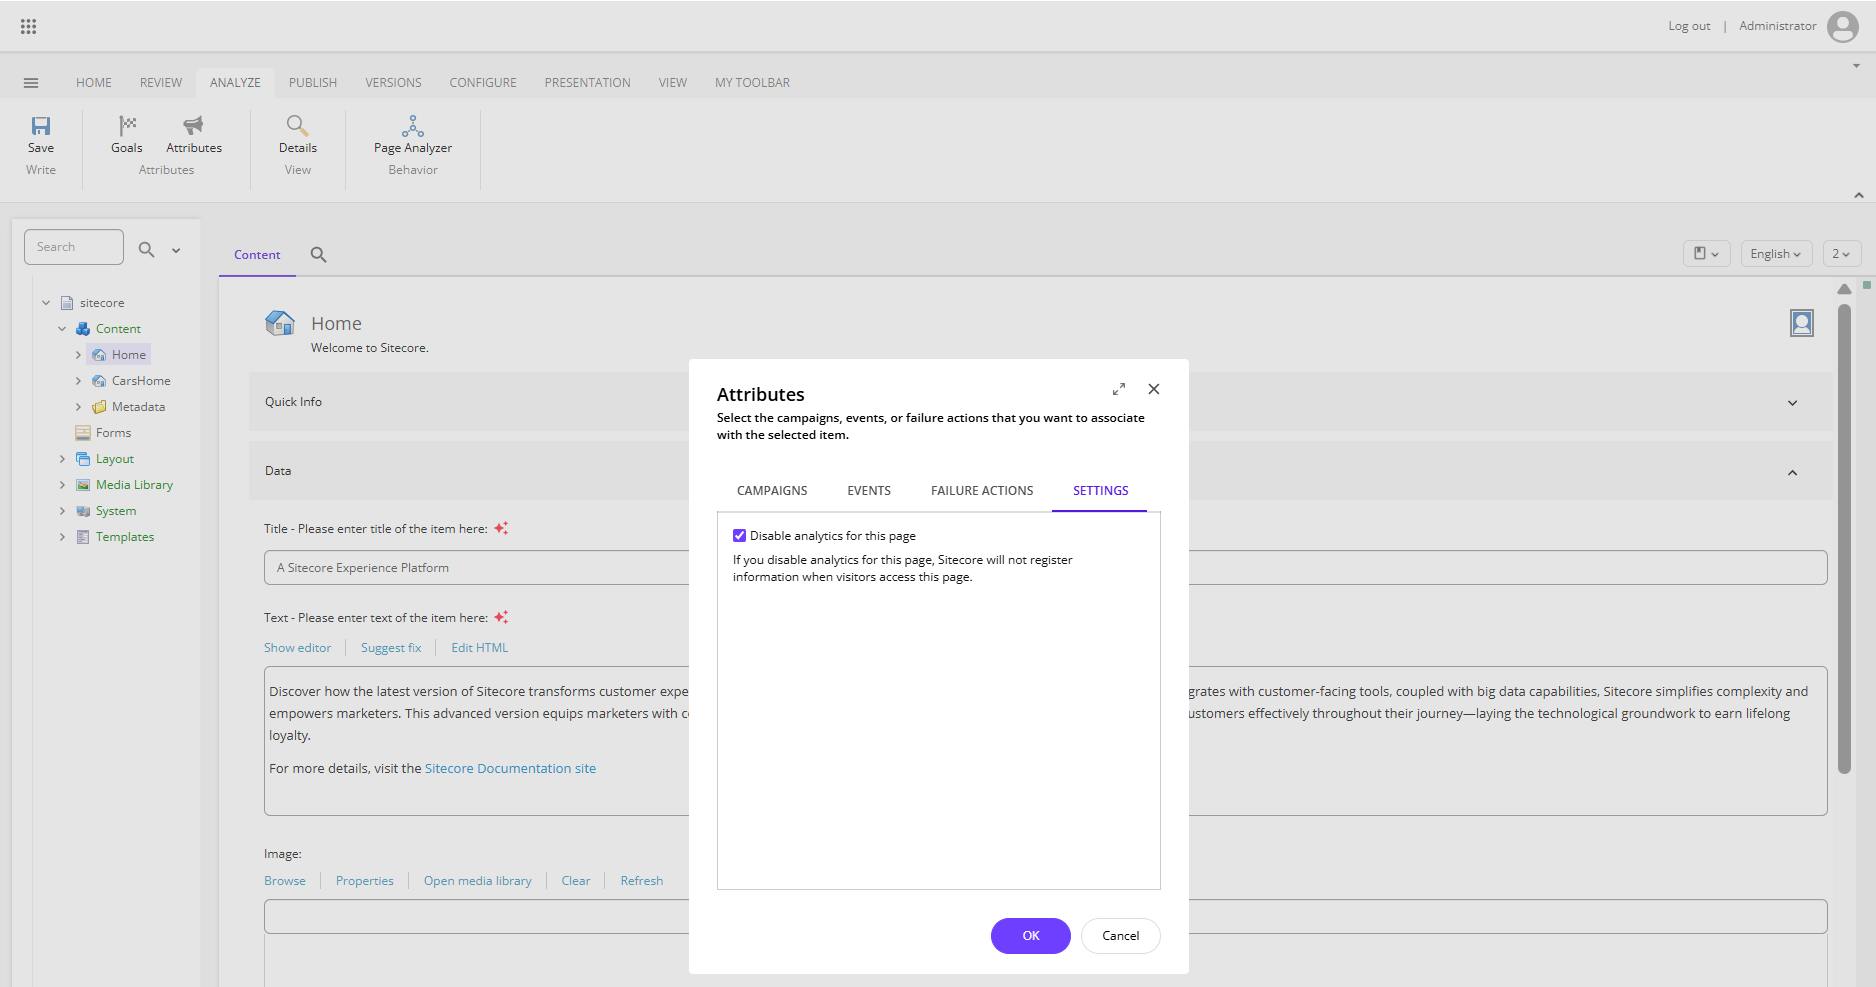
Task: Open the navigation bookmark dropdown
Action: (1706, 254)
